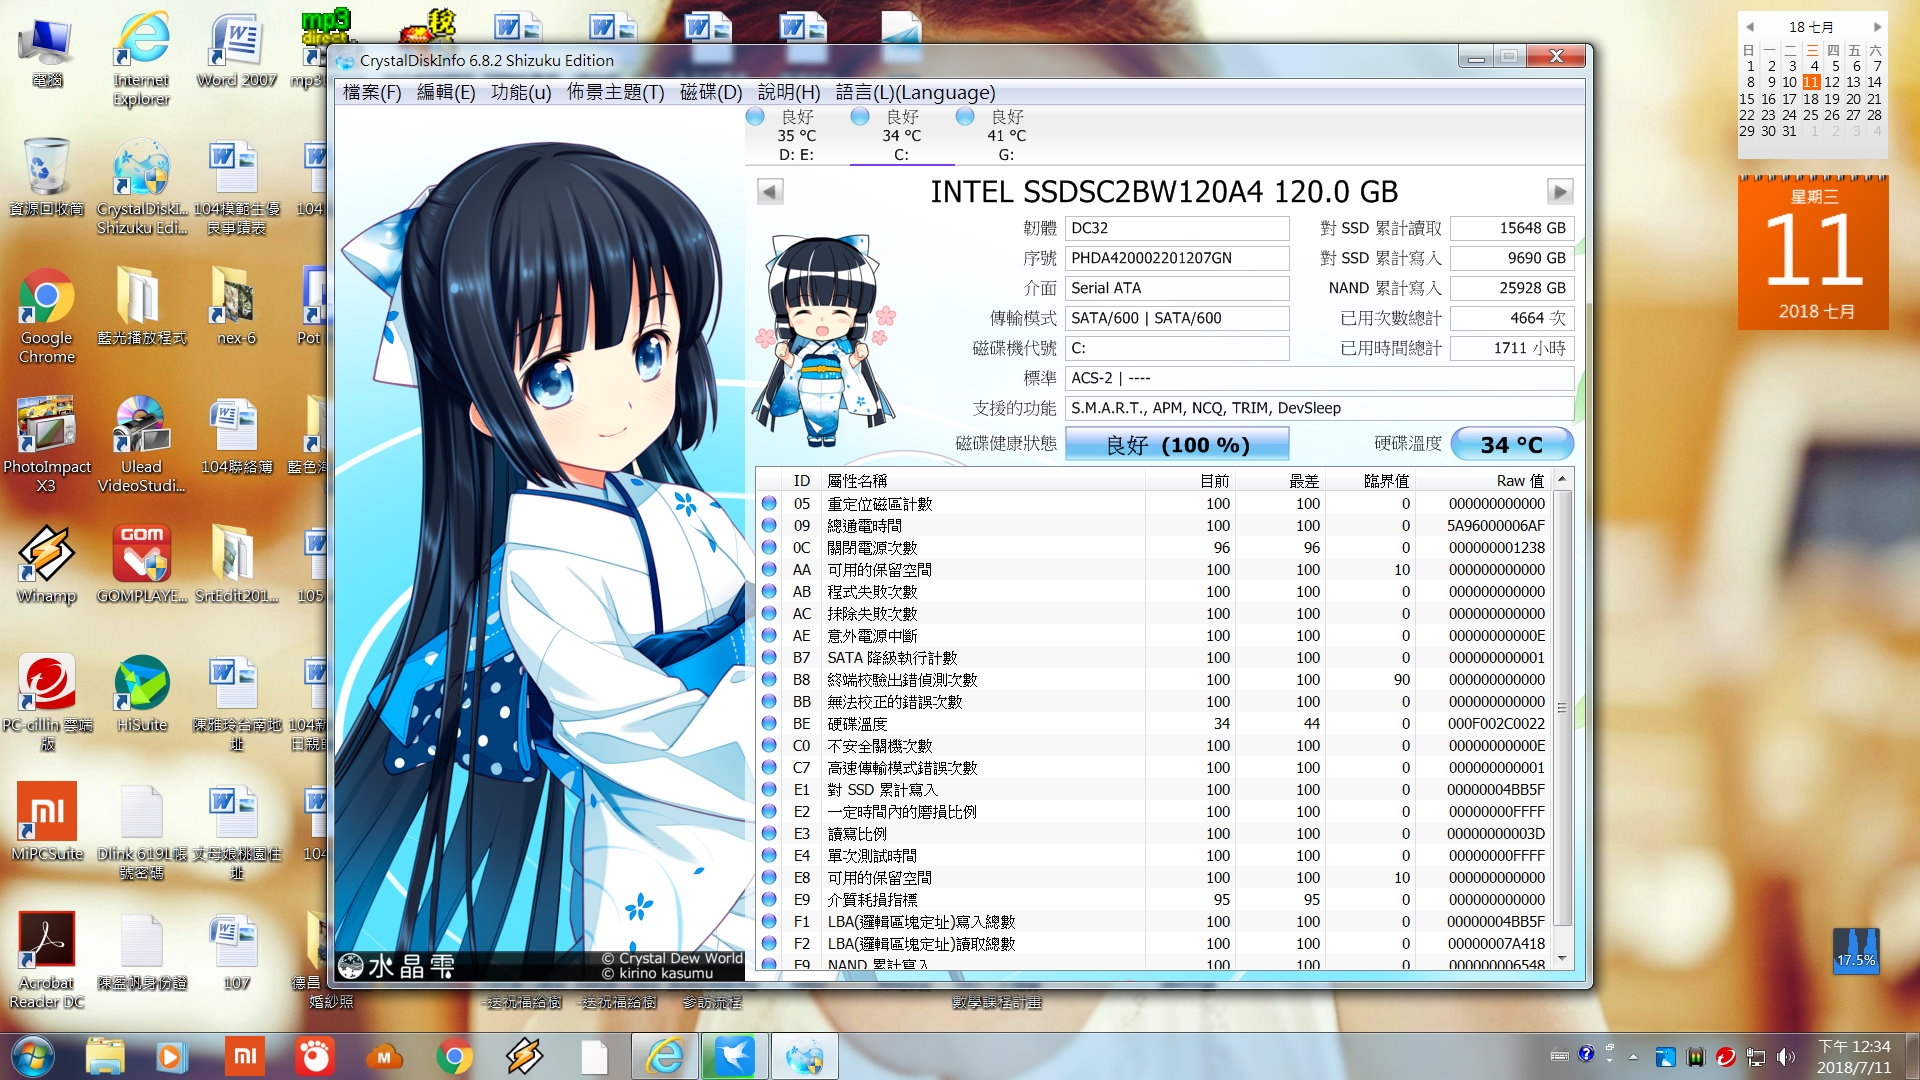Open the 磁碟(D) menu

[x=710, y=92]
